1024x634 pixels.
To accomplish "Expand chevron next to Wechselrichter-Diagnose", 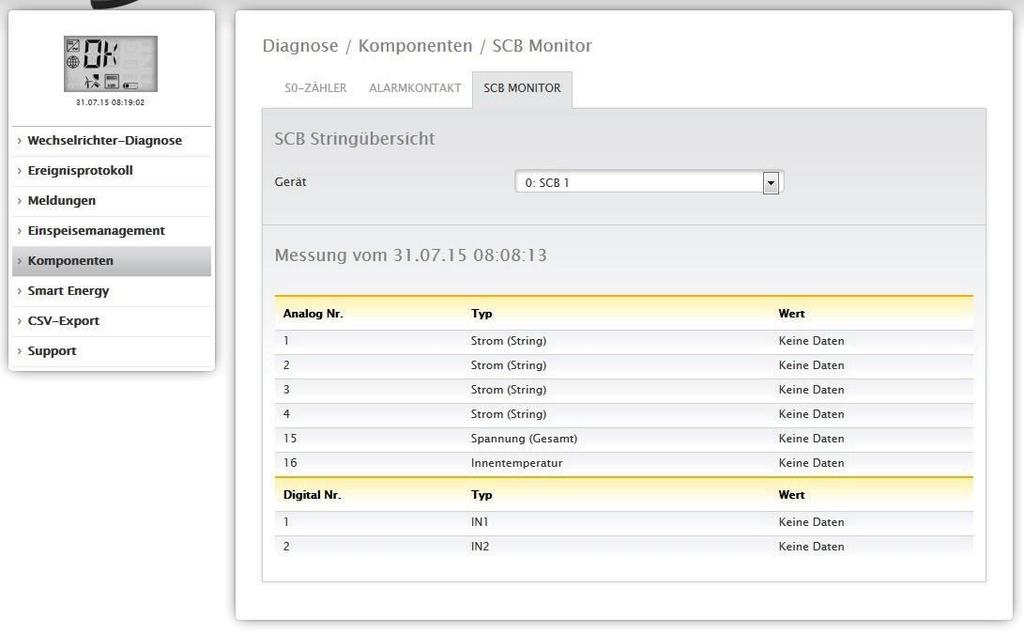I will coord(19,140).
